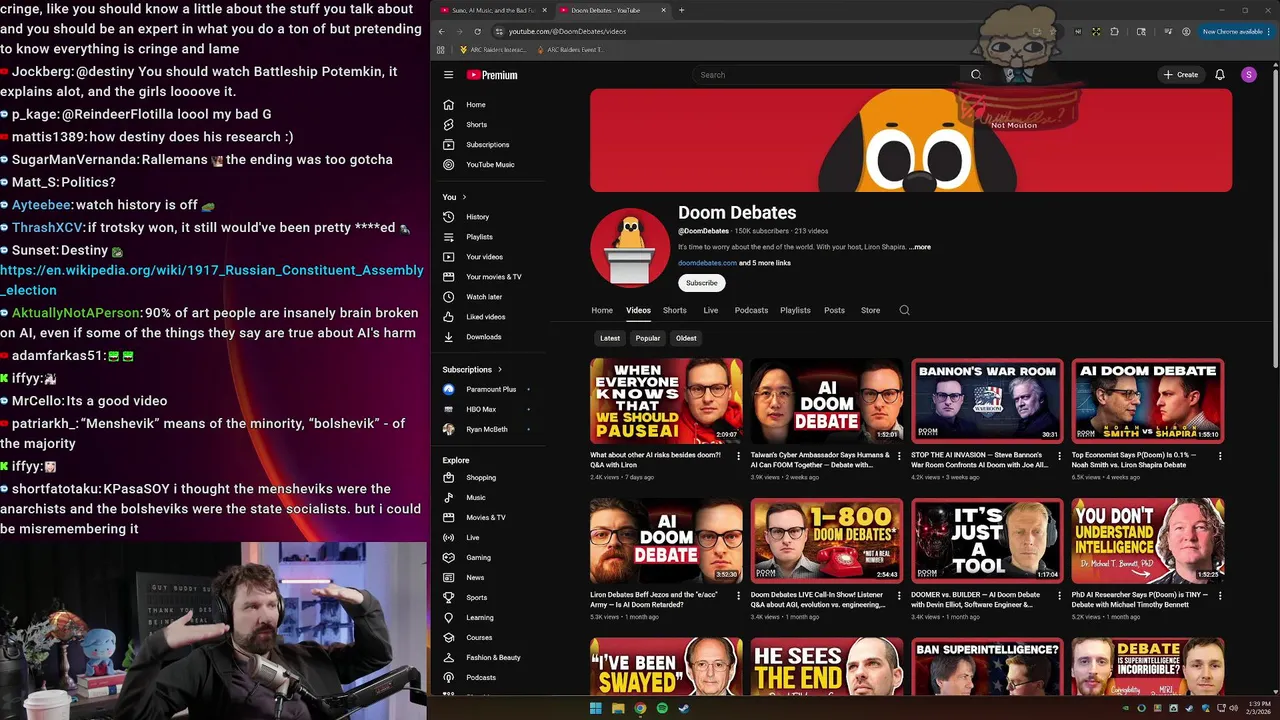Subscribe to Doom Debates channel
The height and width of the screenshot is (720, 1280).
(x=702, y=283)
